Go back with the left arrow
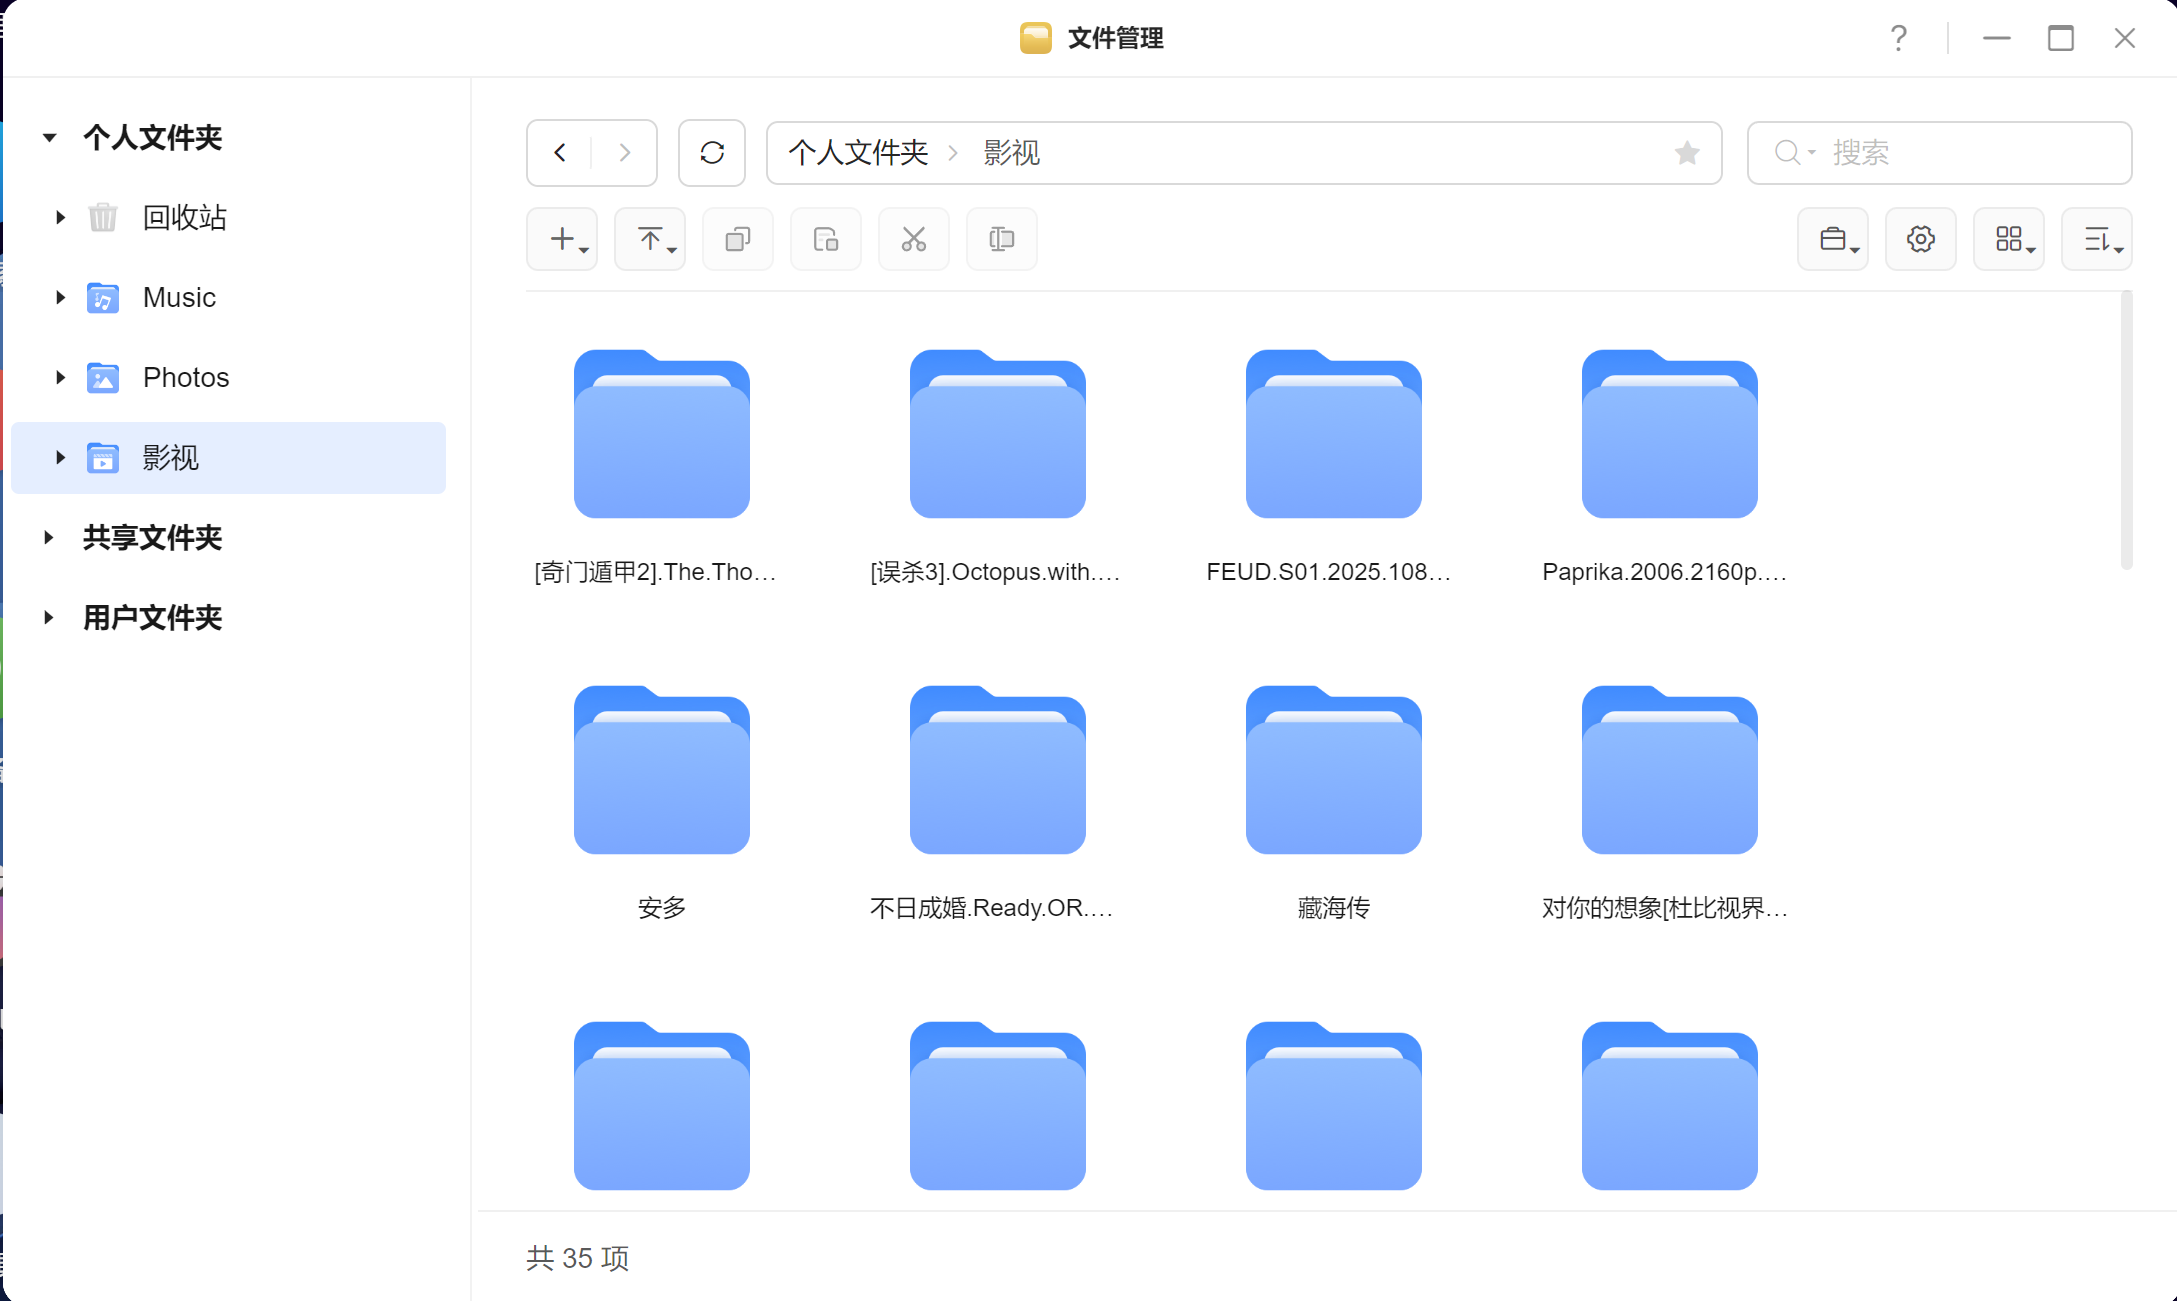Screen dimensions: 2177x1301 point(560,153)
